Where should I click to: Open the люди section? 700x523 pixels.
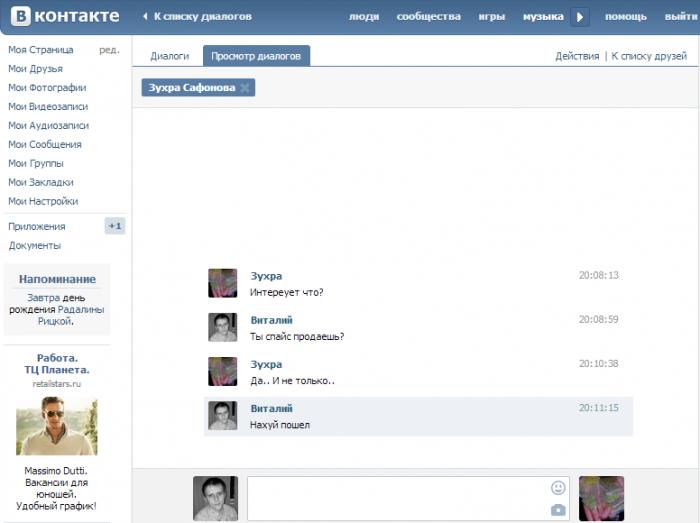364,17
